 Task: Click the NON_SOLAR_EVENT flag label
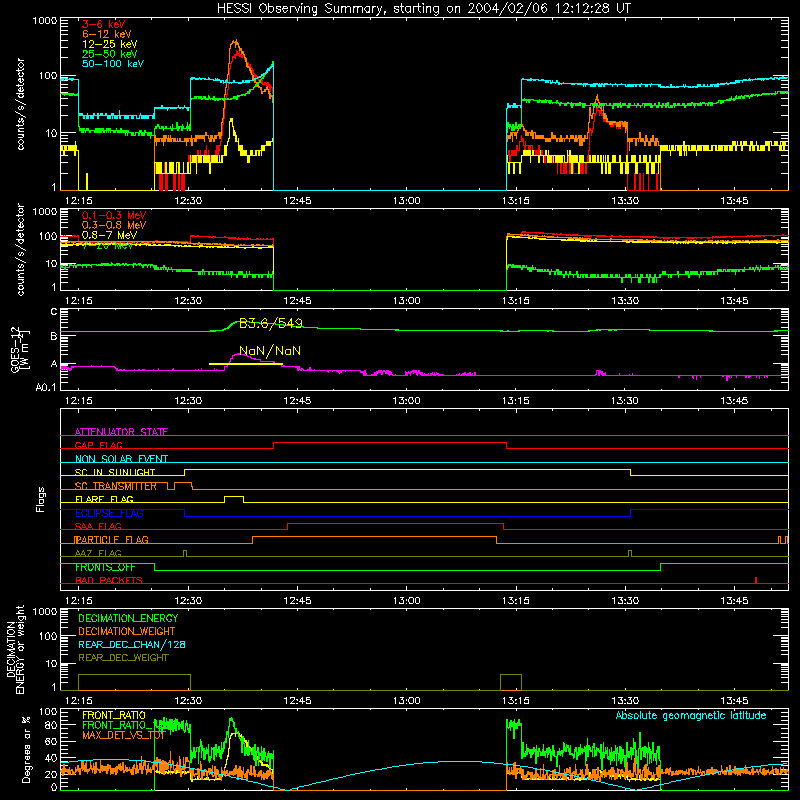coord(121,459)
